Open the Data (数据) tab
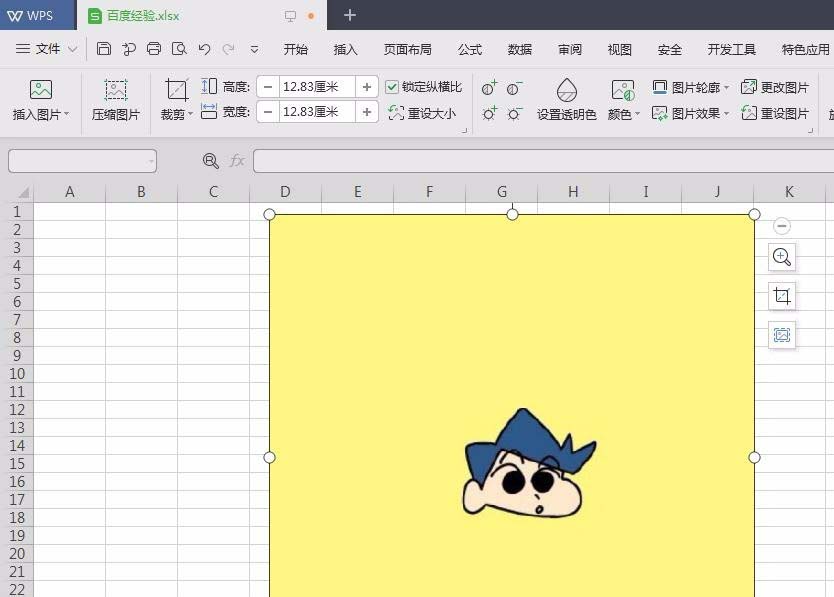Image resolution: width=834 pixels, height=597 pixels. click(x=520, y=49)
